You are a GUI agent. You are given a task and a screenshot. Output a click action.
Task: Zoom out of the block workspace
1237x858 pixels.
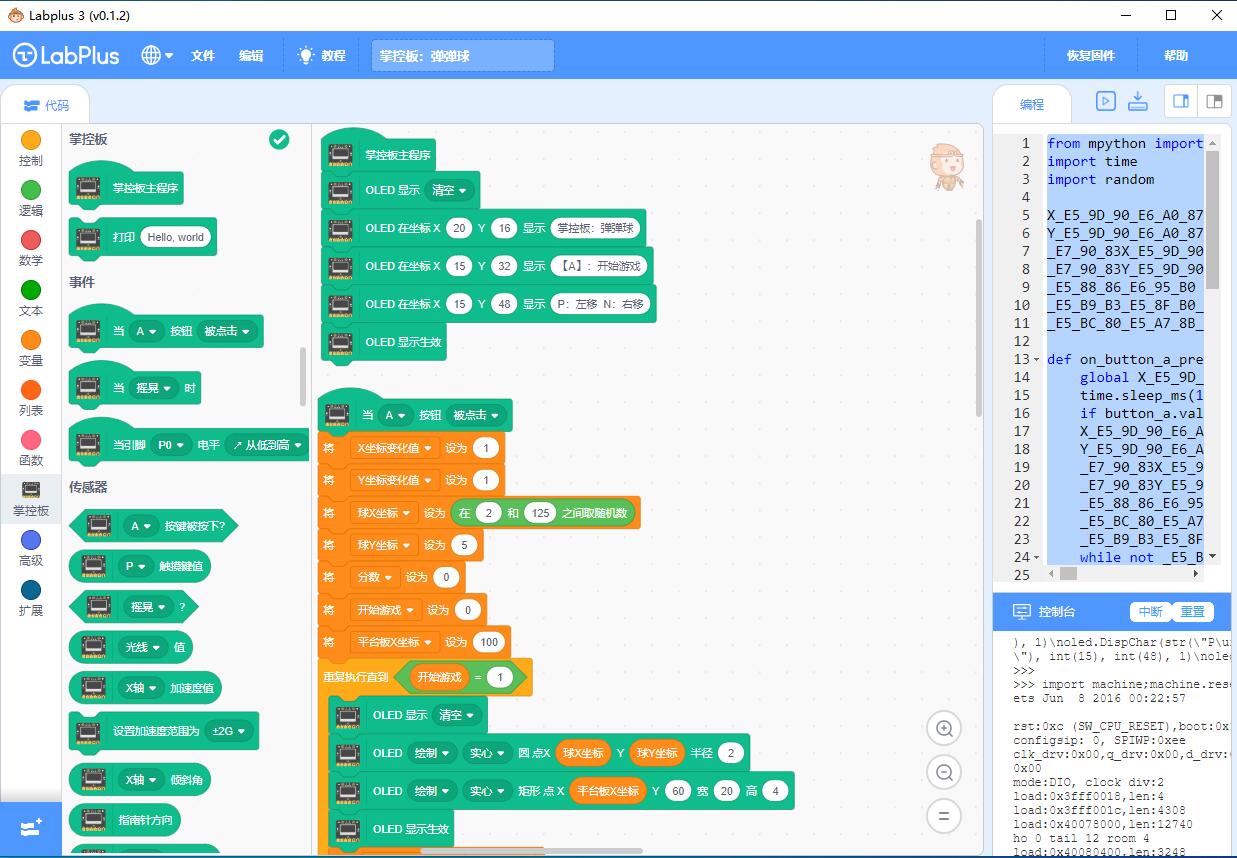tap(943, 772)
